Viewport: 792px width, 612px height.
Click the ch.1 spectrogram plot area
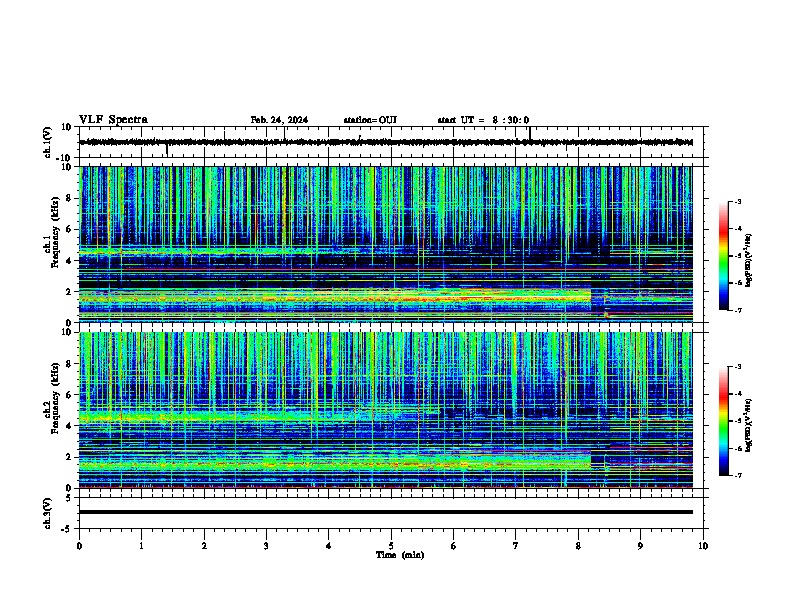point(386,244)
